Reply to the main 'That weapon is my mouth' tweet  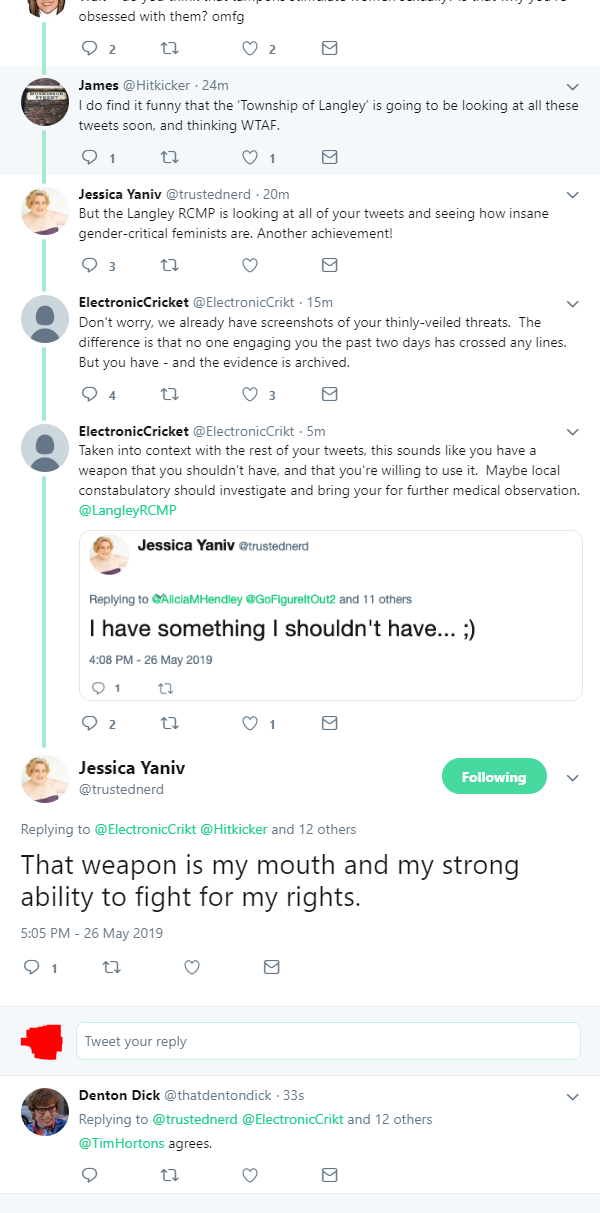[31, 967]
